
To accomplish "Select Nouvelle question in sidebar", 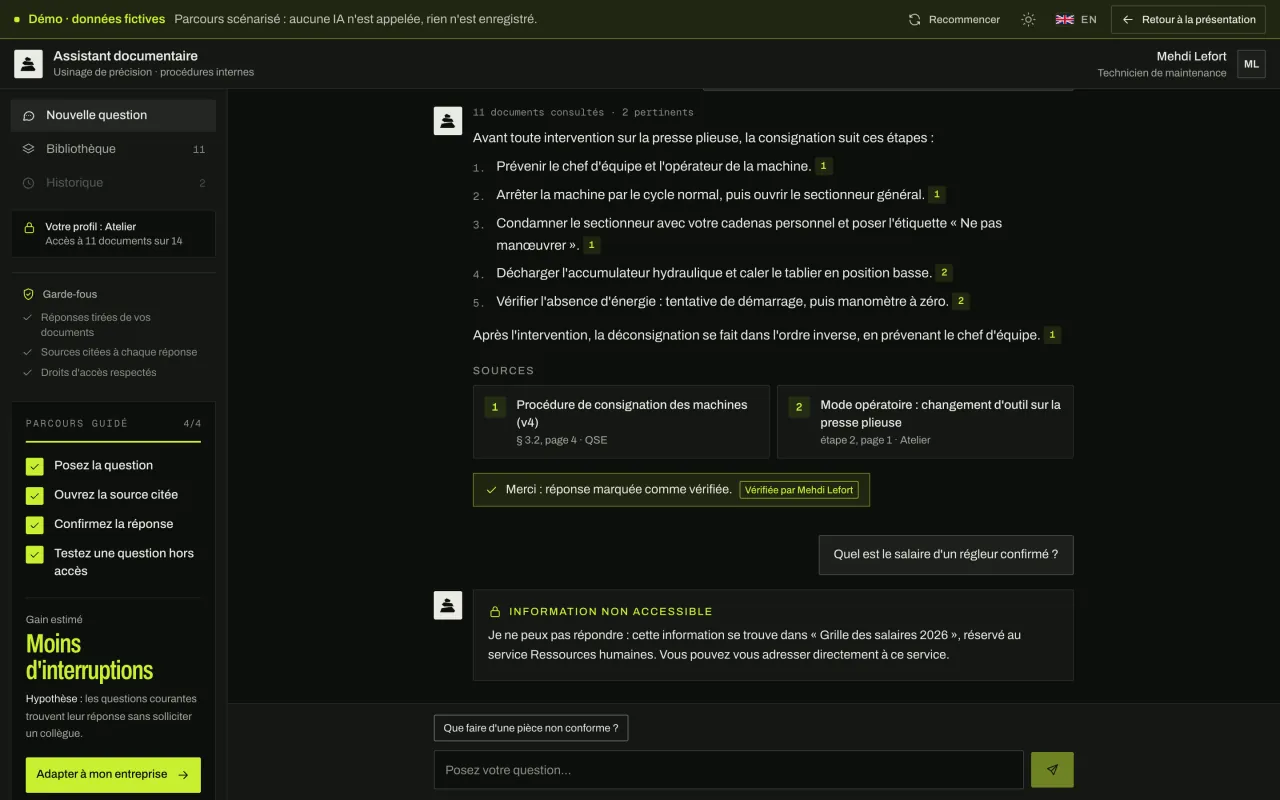I will [x=113, y=115].
